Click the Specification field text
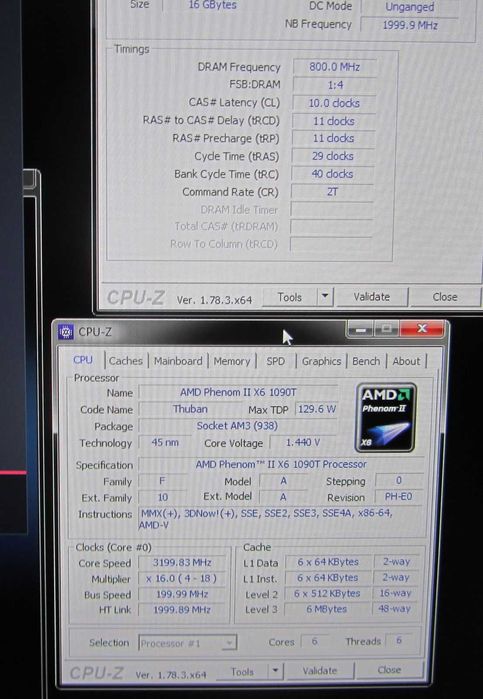The image size is (483, 699). click(281, 464)
